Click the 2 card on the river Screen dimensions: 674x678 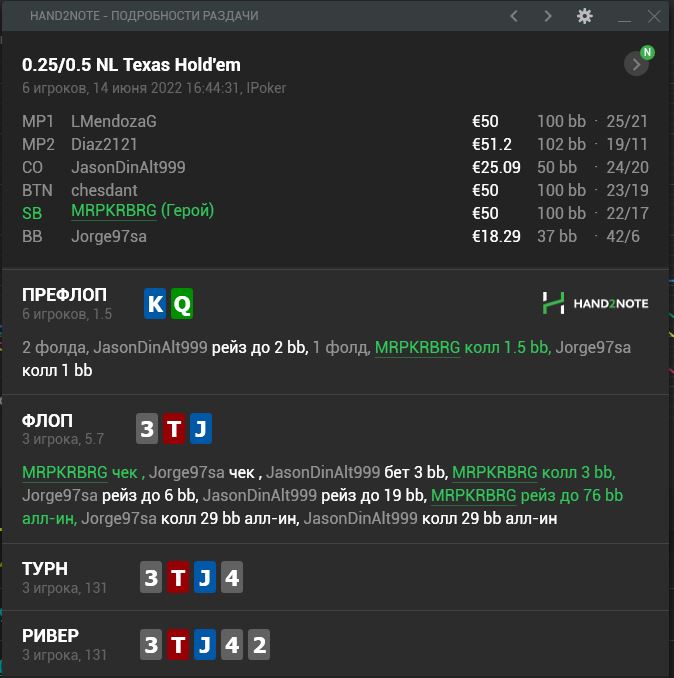coord(258,644)
